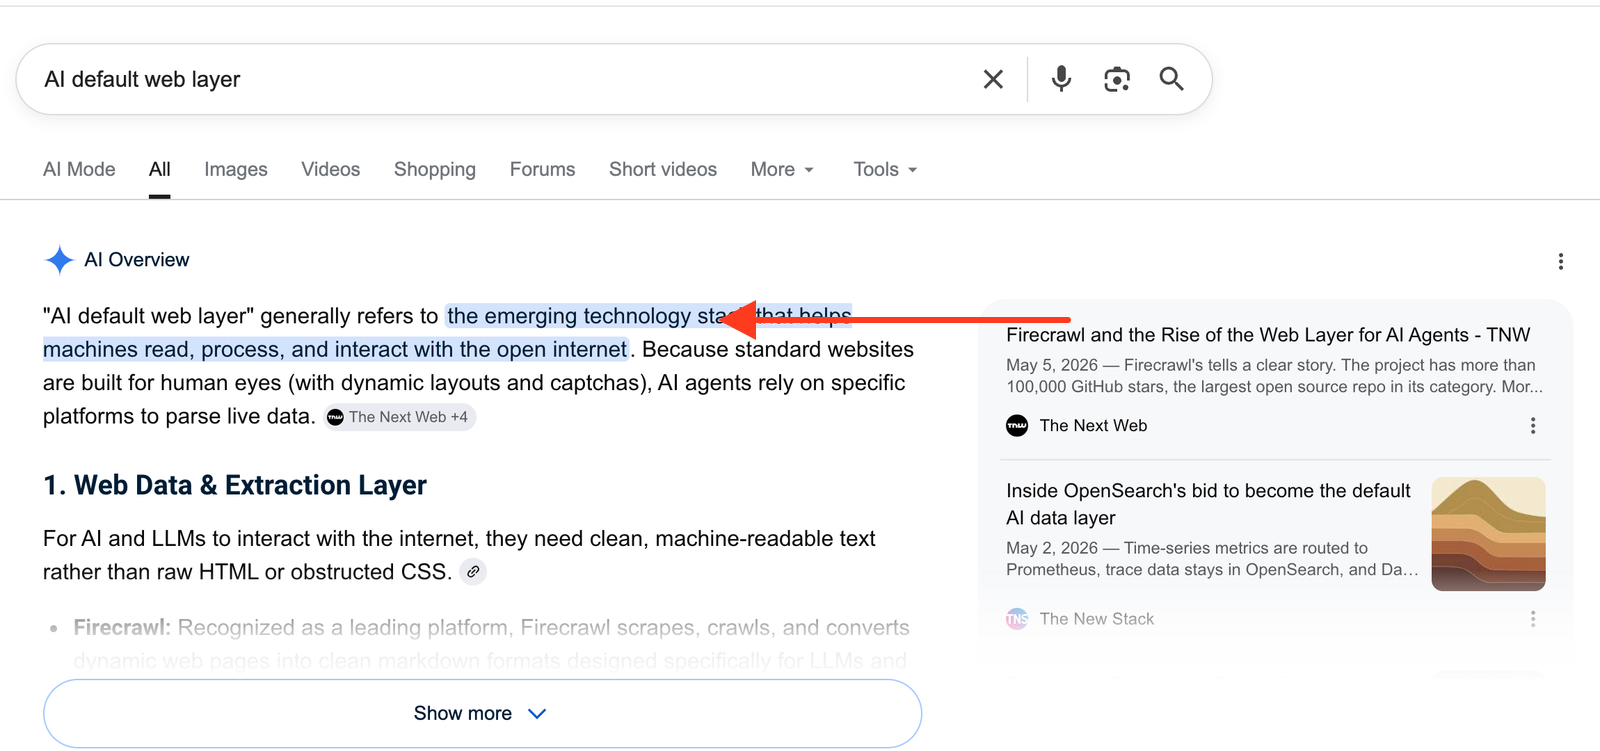Click The New Stack favicon in source card

[1017, 619]
